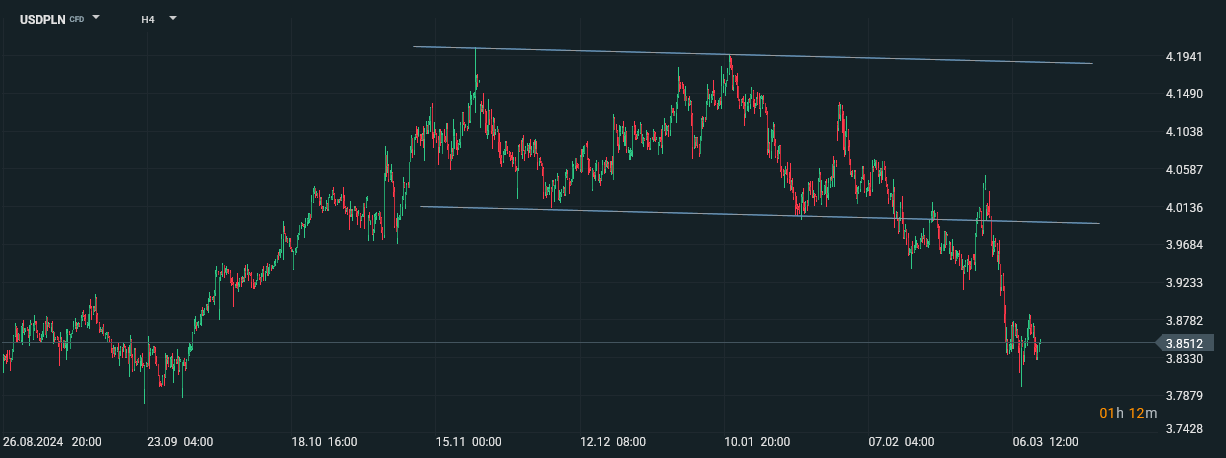Click the 07.02 04:00 time axis label

pos(902,441)
